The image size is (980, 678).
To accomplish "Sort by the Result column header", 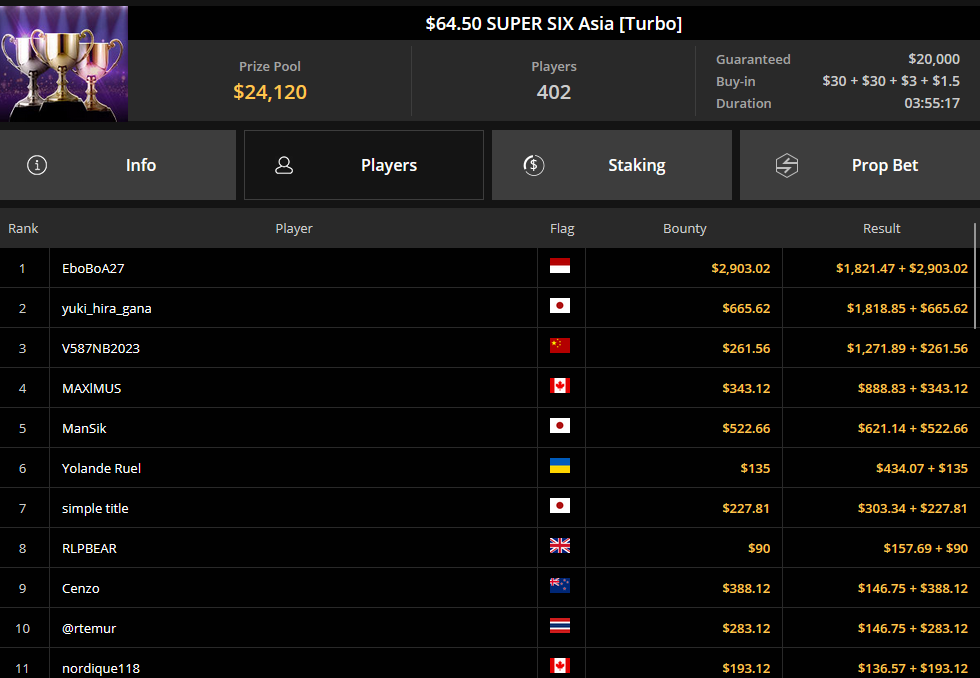I will 881,229.
